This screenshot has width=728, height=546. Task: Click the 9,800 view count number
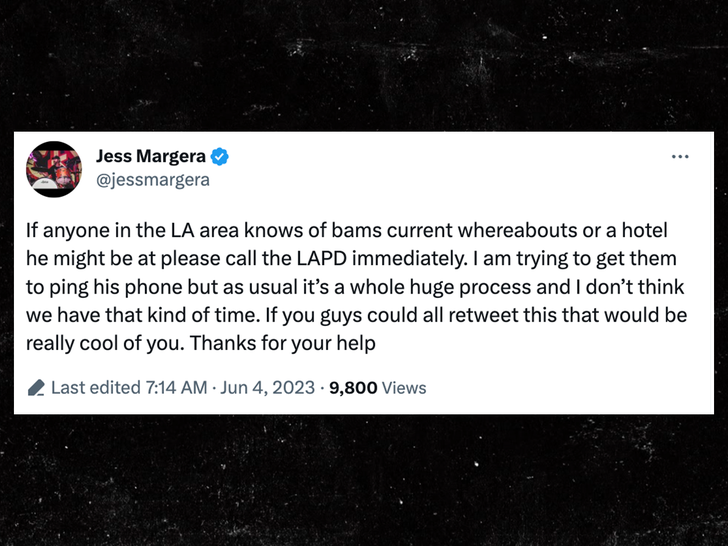pyautogui.click(x=353, y=387)
